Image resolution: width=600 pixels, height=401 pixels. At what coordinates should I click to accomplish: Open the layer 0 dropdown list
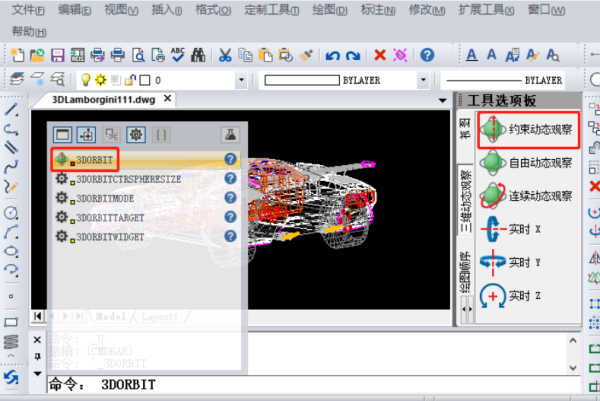coord(242,80)
